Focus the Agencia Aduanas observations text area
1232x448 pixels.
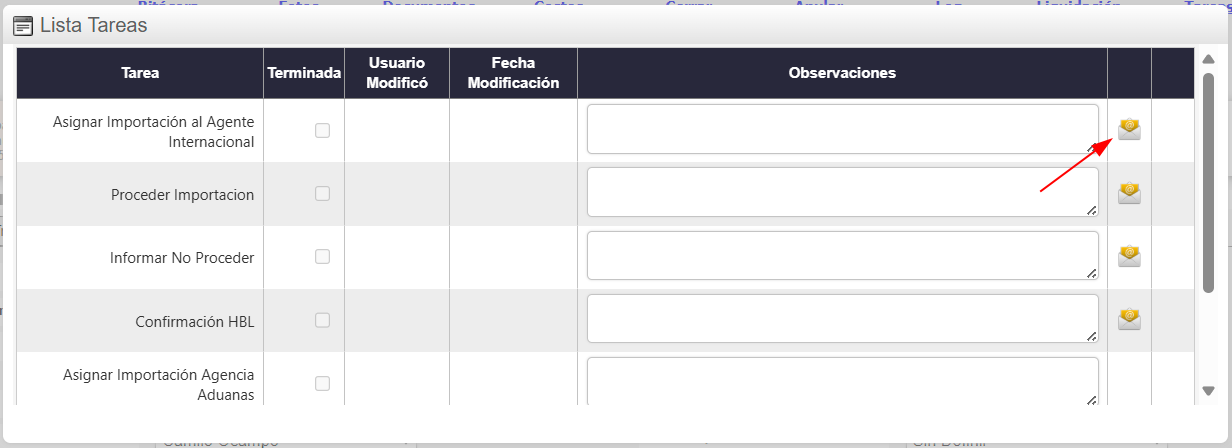pyautogui.click(x=842, y=381)
